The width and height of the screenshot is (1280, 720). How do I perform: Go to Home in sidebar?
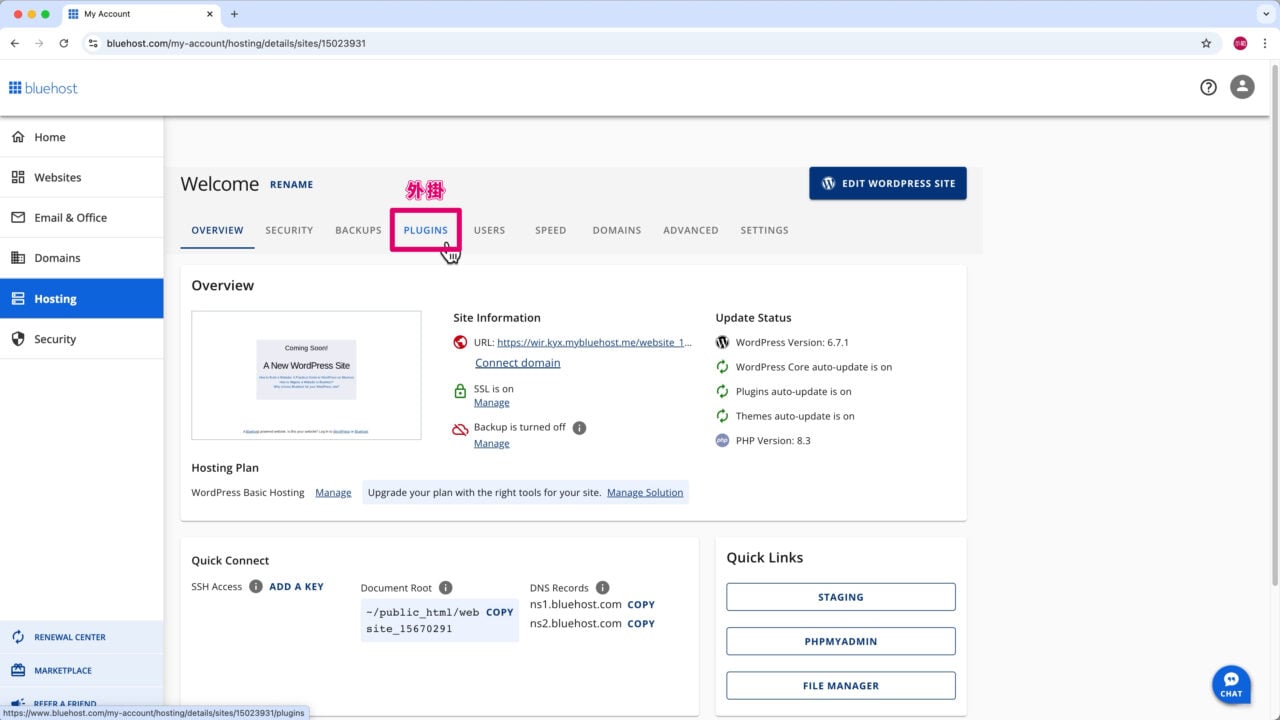coord(81,137)
